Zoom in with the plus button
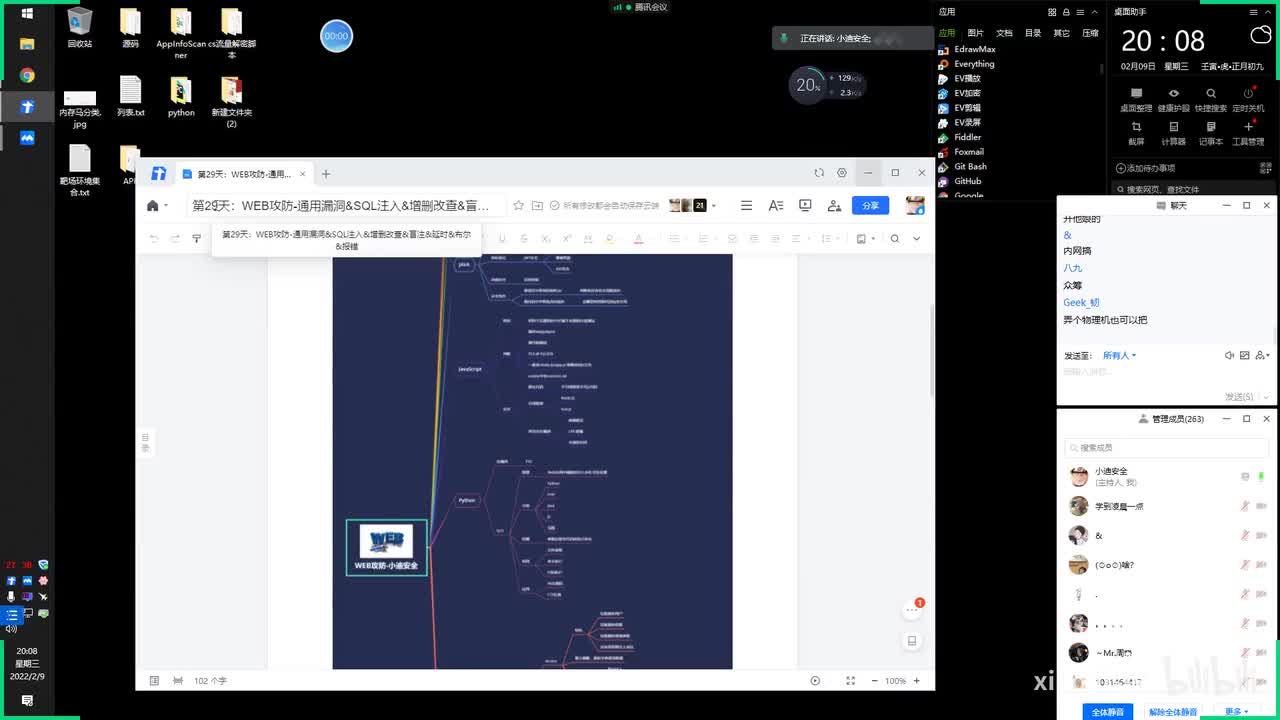The width and height of the screenshot is (1280, 720). tap(916, 681)
